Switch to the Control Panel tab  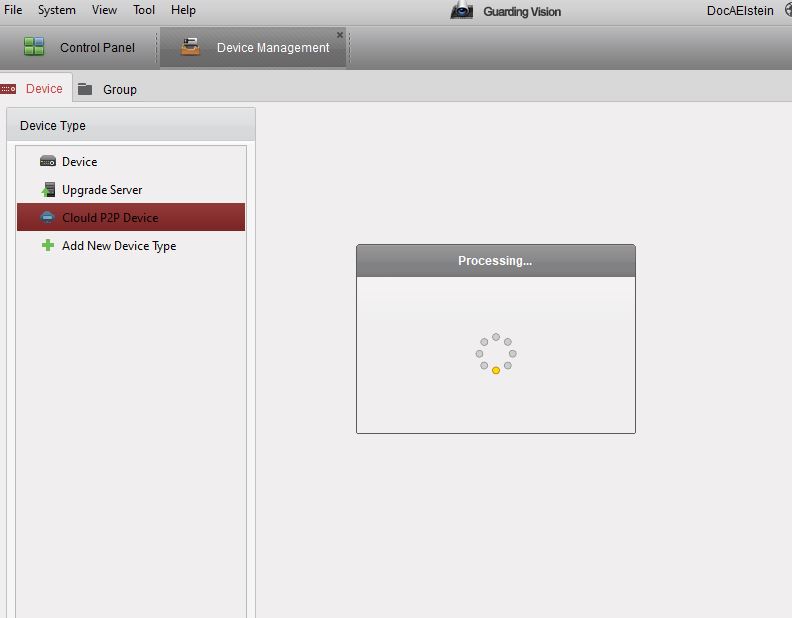(97, 47)
